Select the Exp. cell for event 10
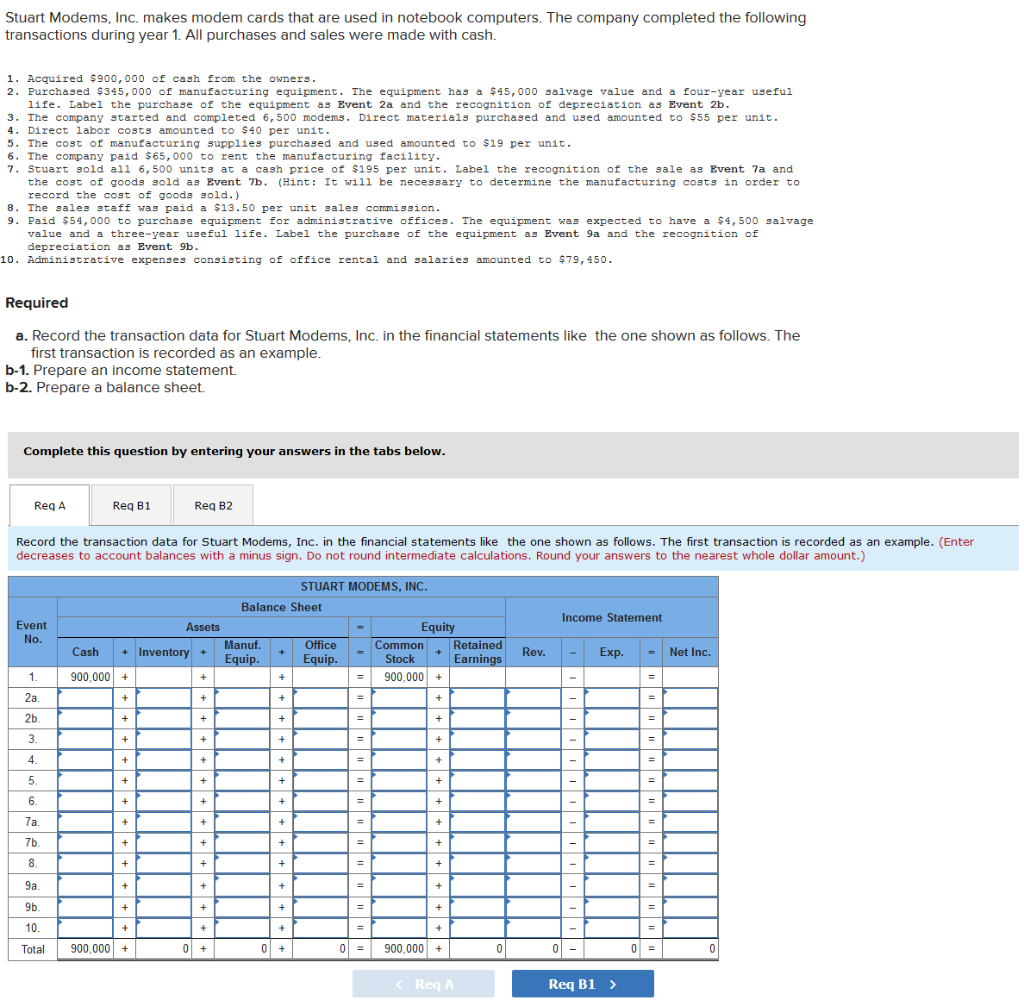 tap(612, 927)
